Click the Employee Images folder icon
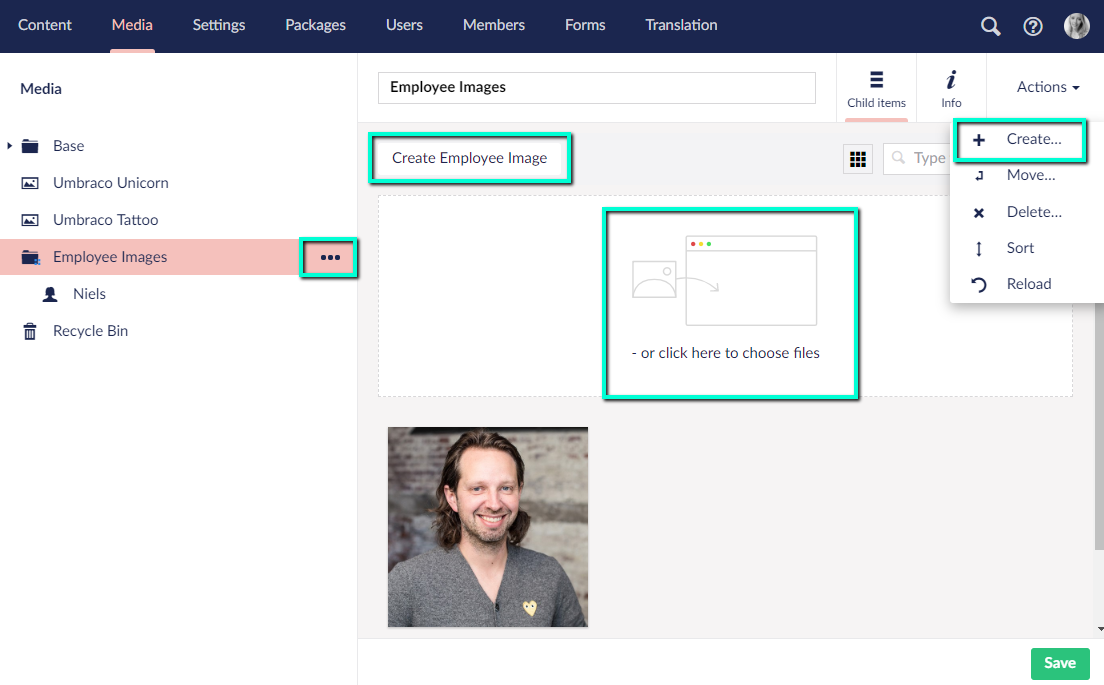The width and height of the screenshot is (1104, 685). coord(30,257)
